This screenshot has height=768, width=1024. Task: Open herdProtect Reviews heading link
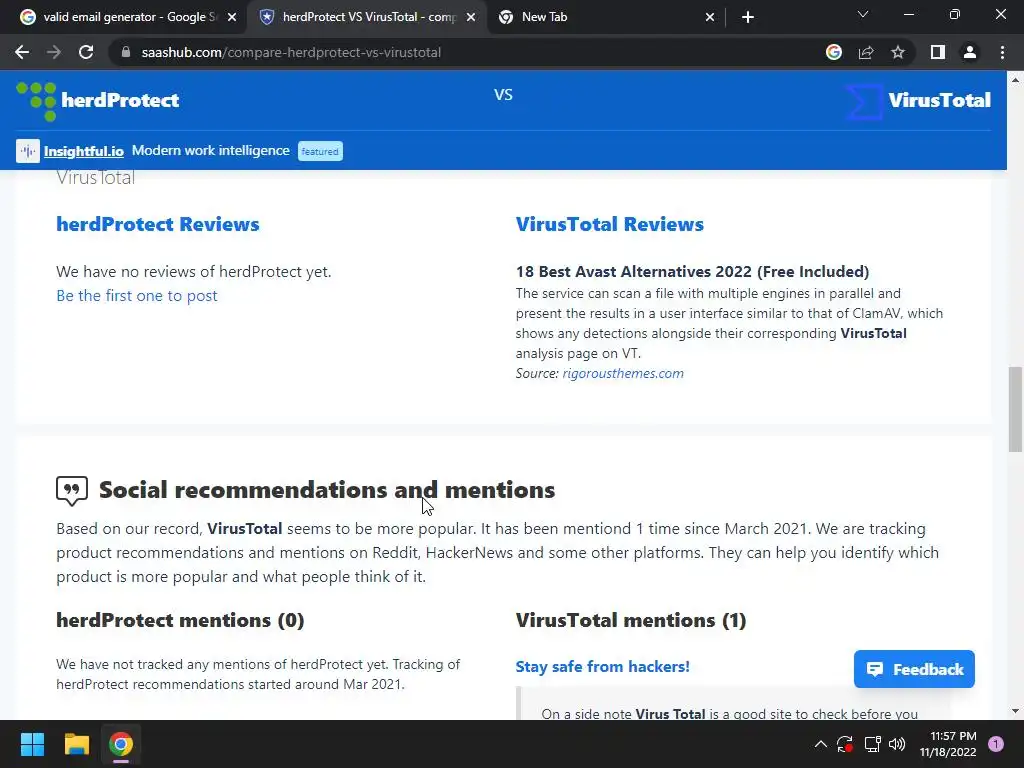pyautogui.click(x=157, y=224)
